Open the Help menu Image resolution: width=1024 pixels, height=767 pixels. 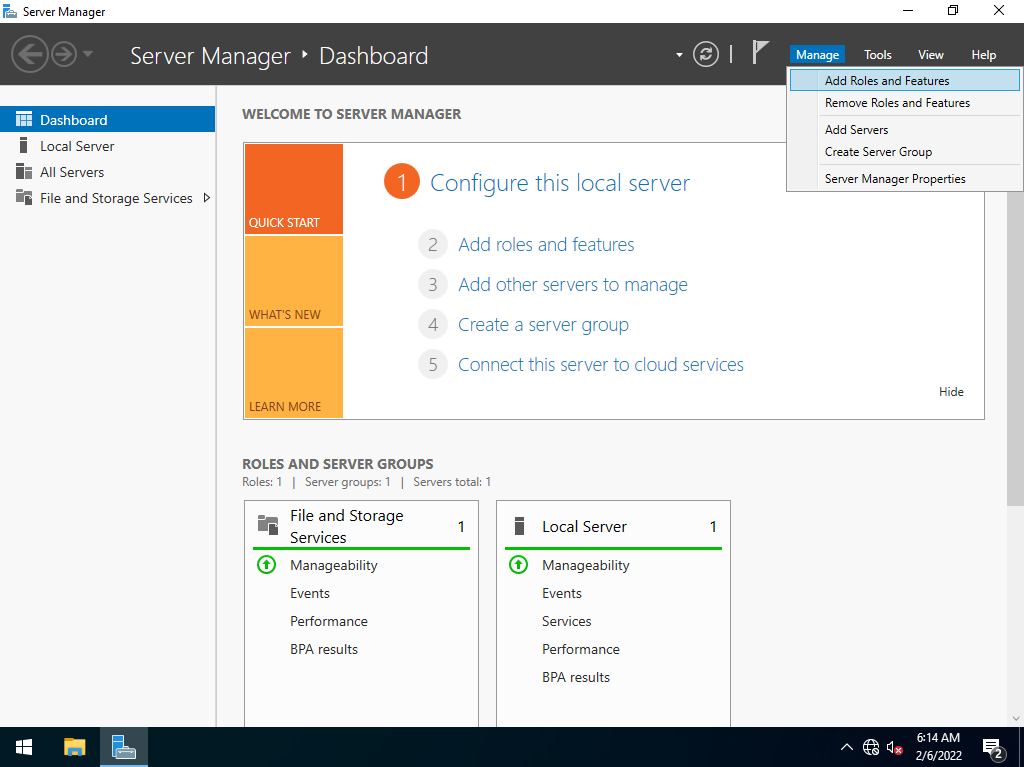(983, 55)
